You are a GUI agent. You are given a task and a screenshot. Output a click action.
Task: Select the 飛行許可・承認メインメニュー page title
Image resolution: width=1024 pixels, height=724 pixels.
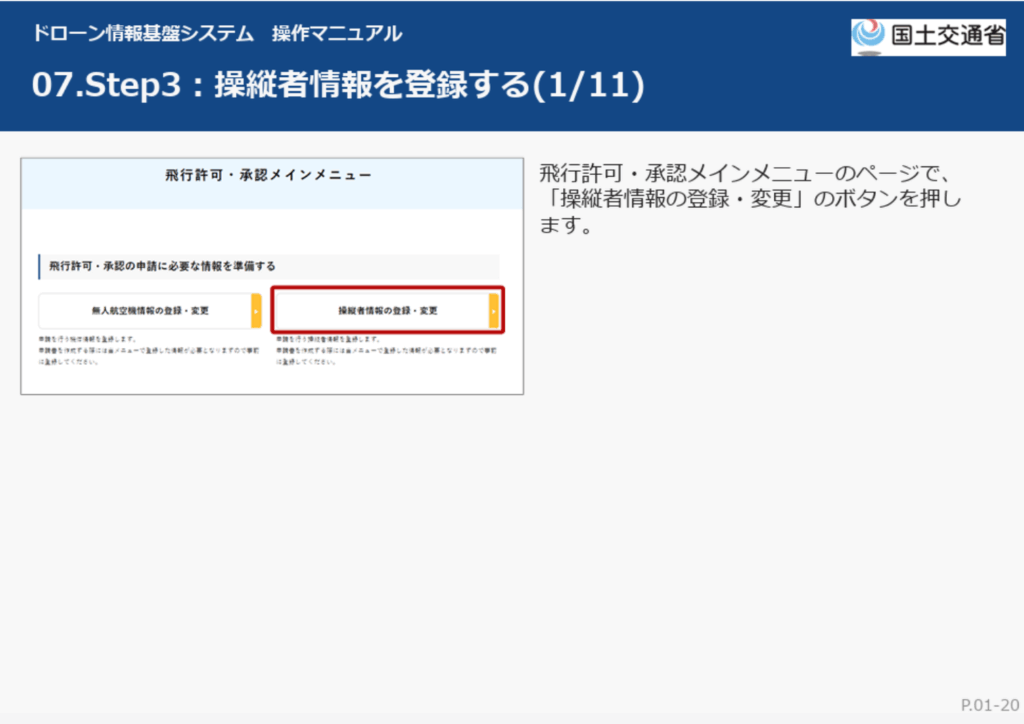coord(268,175)
